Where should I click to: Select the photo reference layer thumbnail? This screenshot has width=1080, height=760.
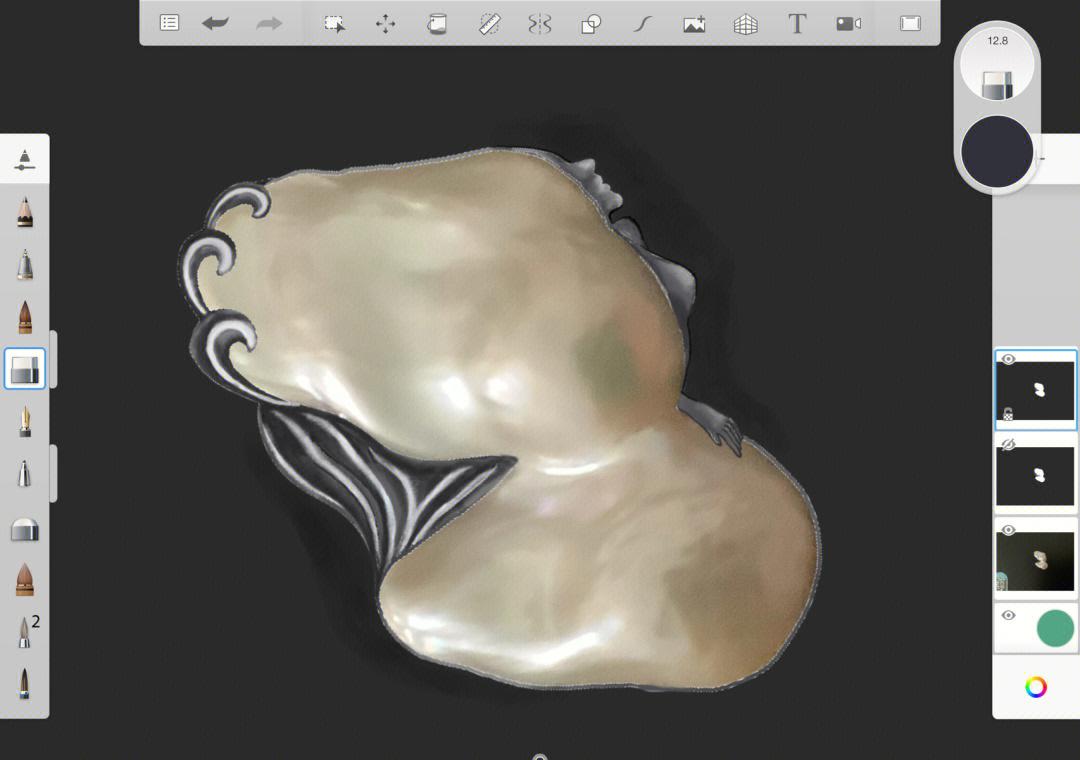(x=1035, y=561)
